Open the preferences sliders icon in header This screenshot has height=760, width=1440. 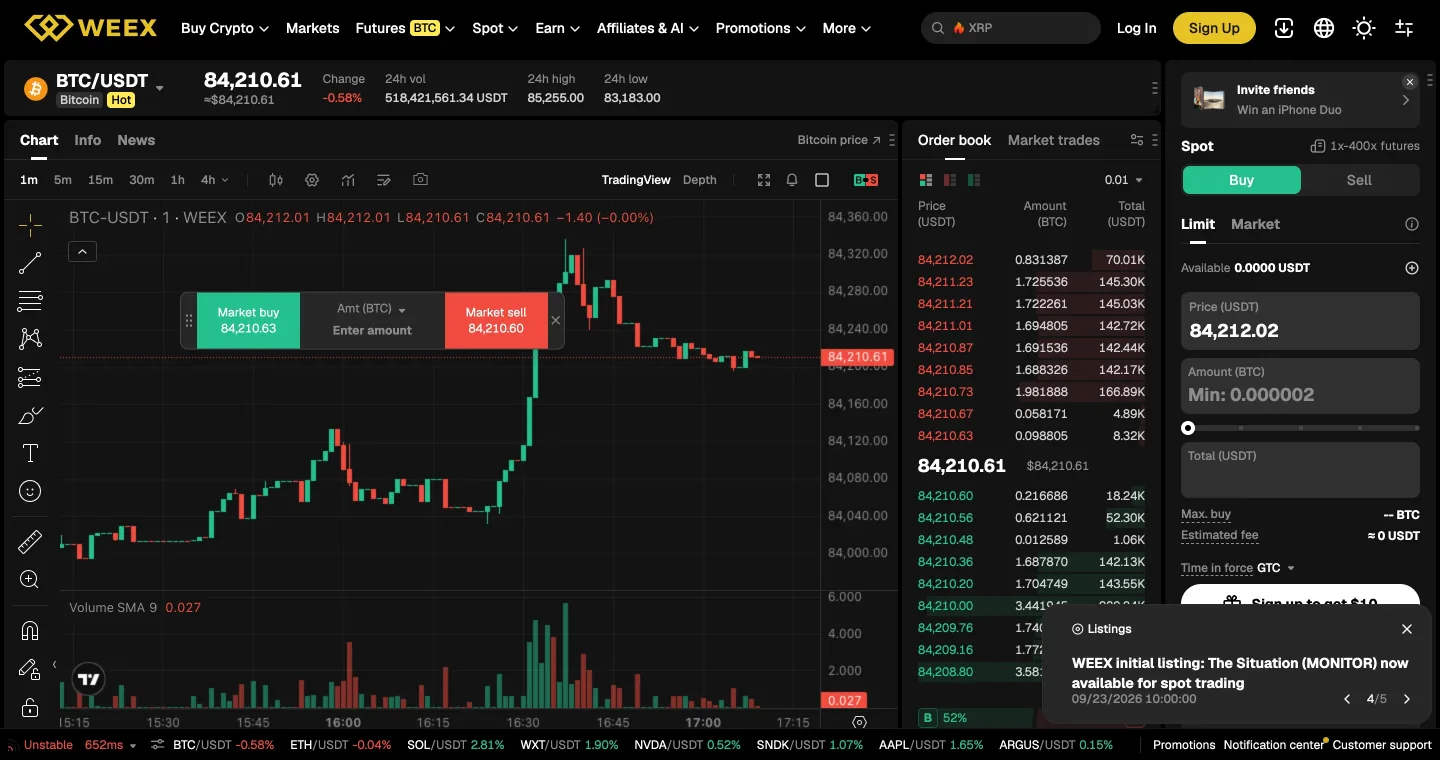click(1404, 28)
